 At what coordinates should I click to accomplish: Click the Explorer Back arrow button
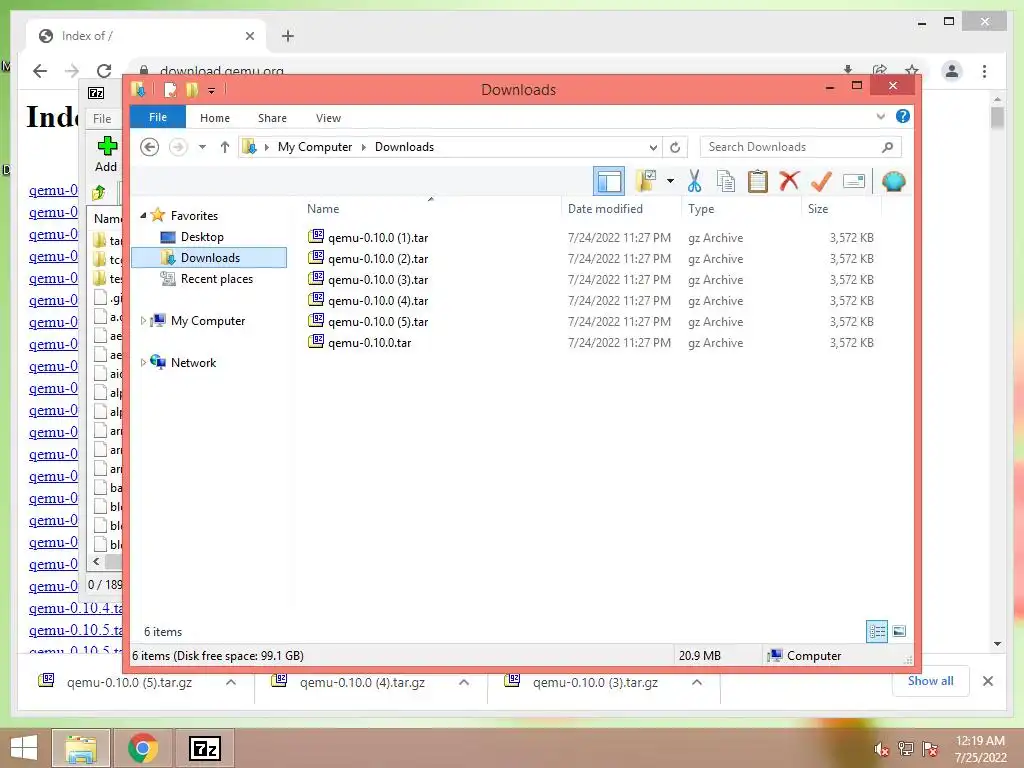click(150, 147)
